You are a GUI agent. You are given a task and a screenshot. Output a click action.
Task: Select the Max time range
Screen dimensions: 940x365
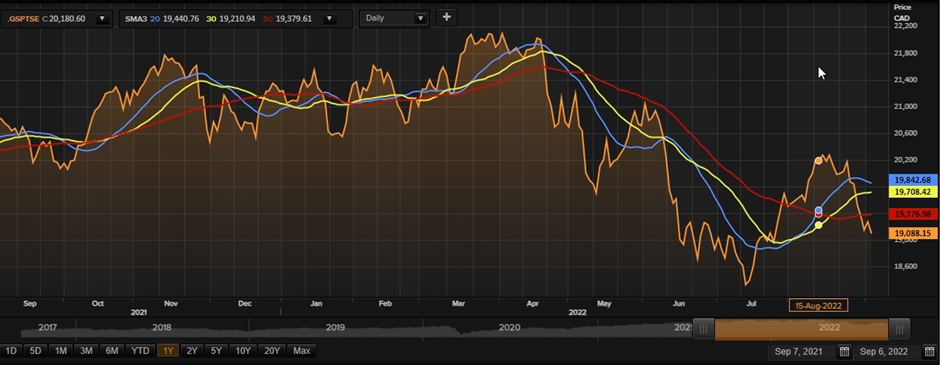302,351
